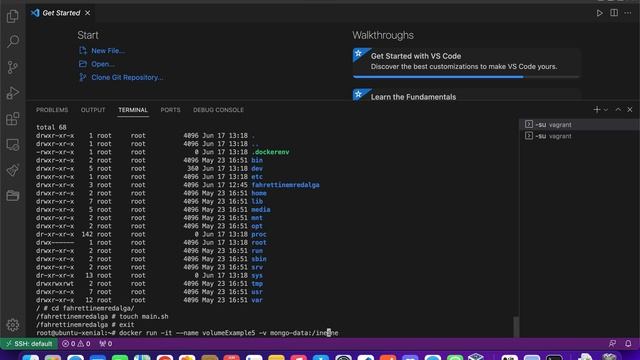This screenshot has height=360, width=640.
Task: Click the forwarded ports status item
Action: click(106, 344)
